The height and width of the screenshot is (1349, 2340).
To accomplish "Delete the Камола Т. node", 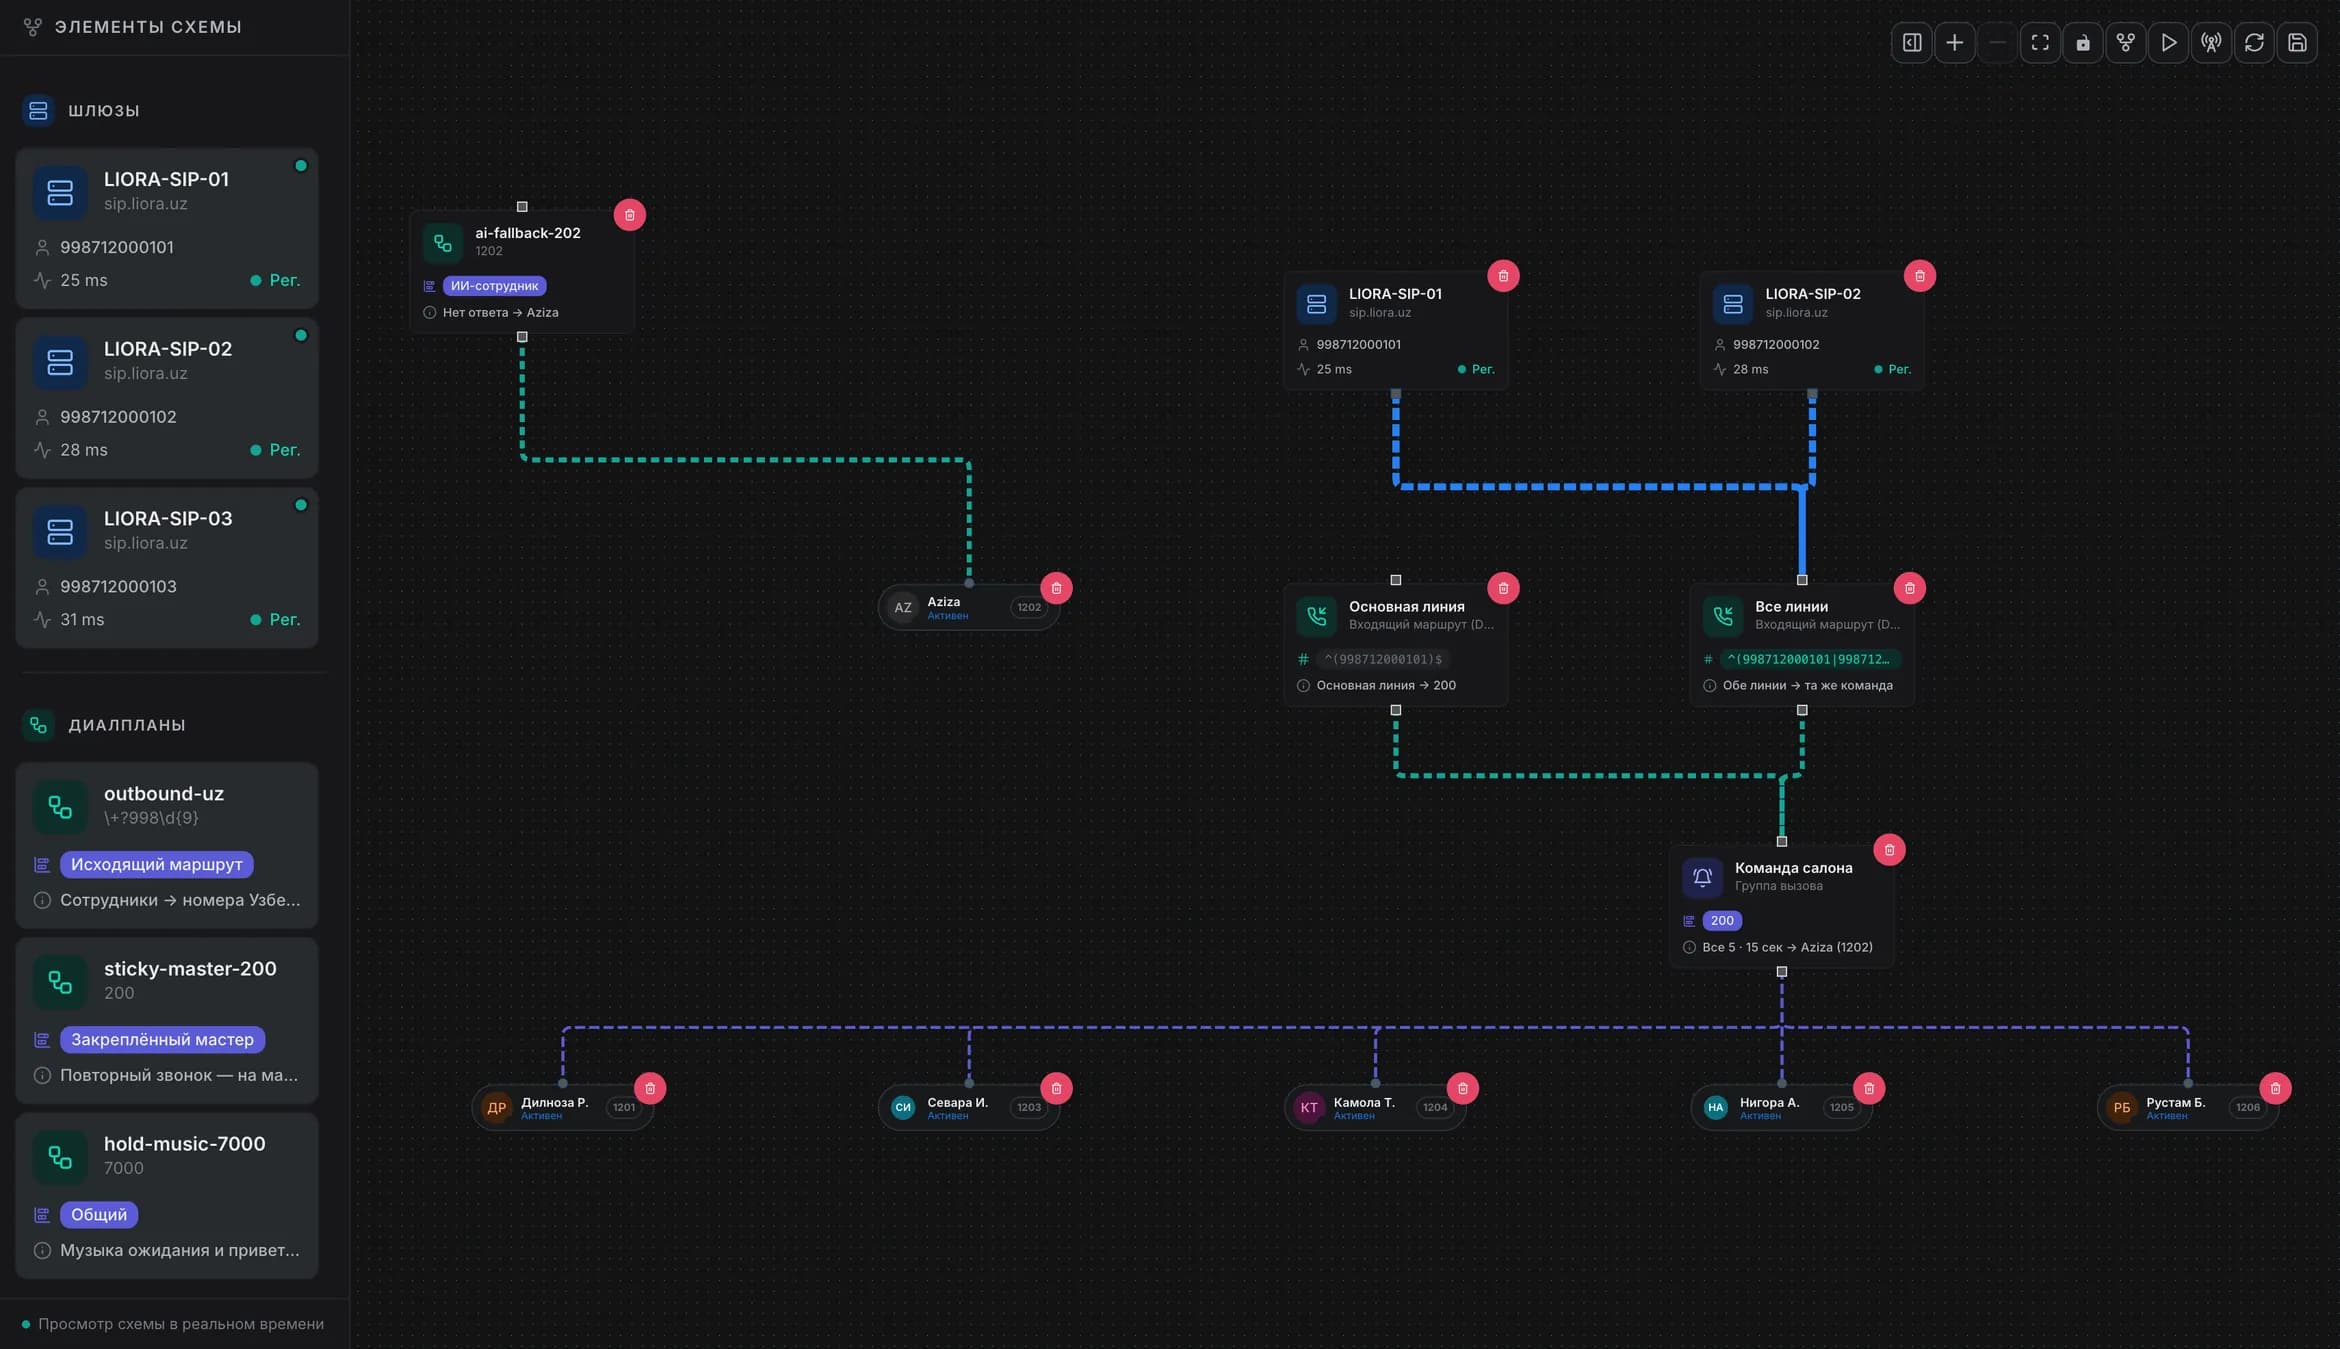I will pyautogui.click(x=1462, y=1088).
